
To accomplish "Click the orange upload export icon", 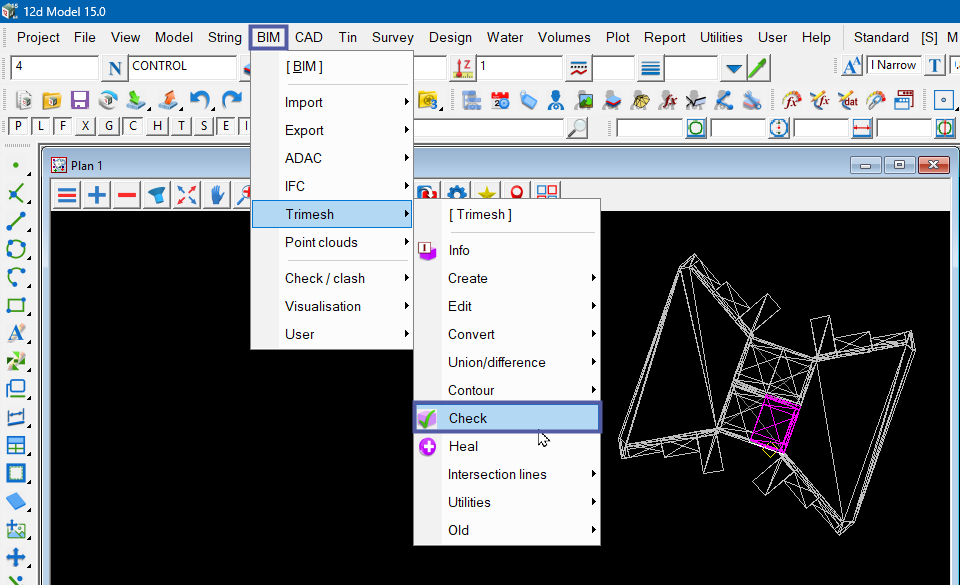I will point(168,100).
